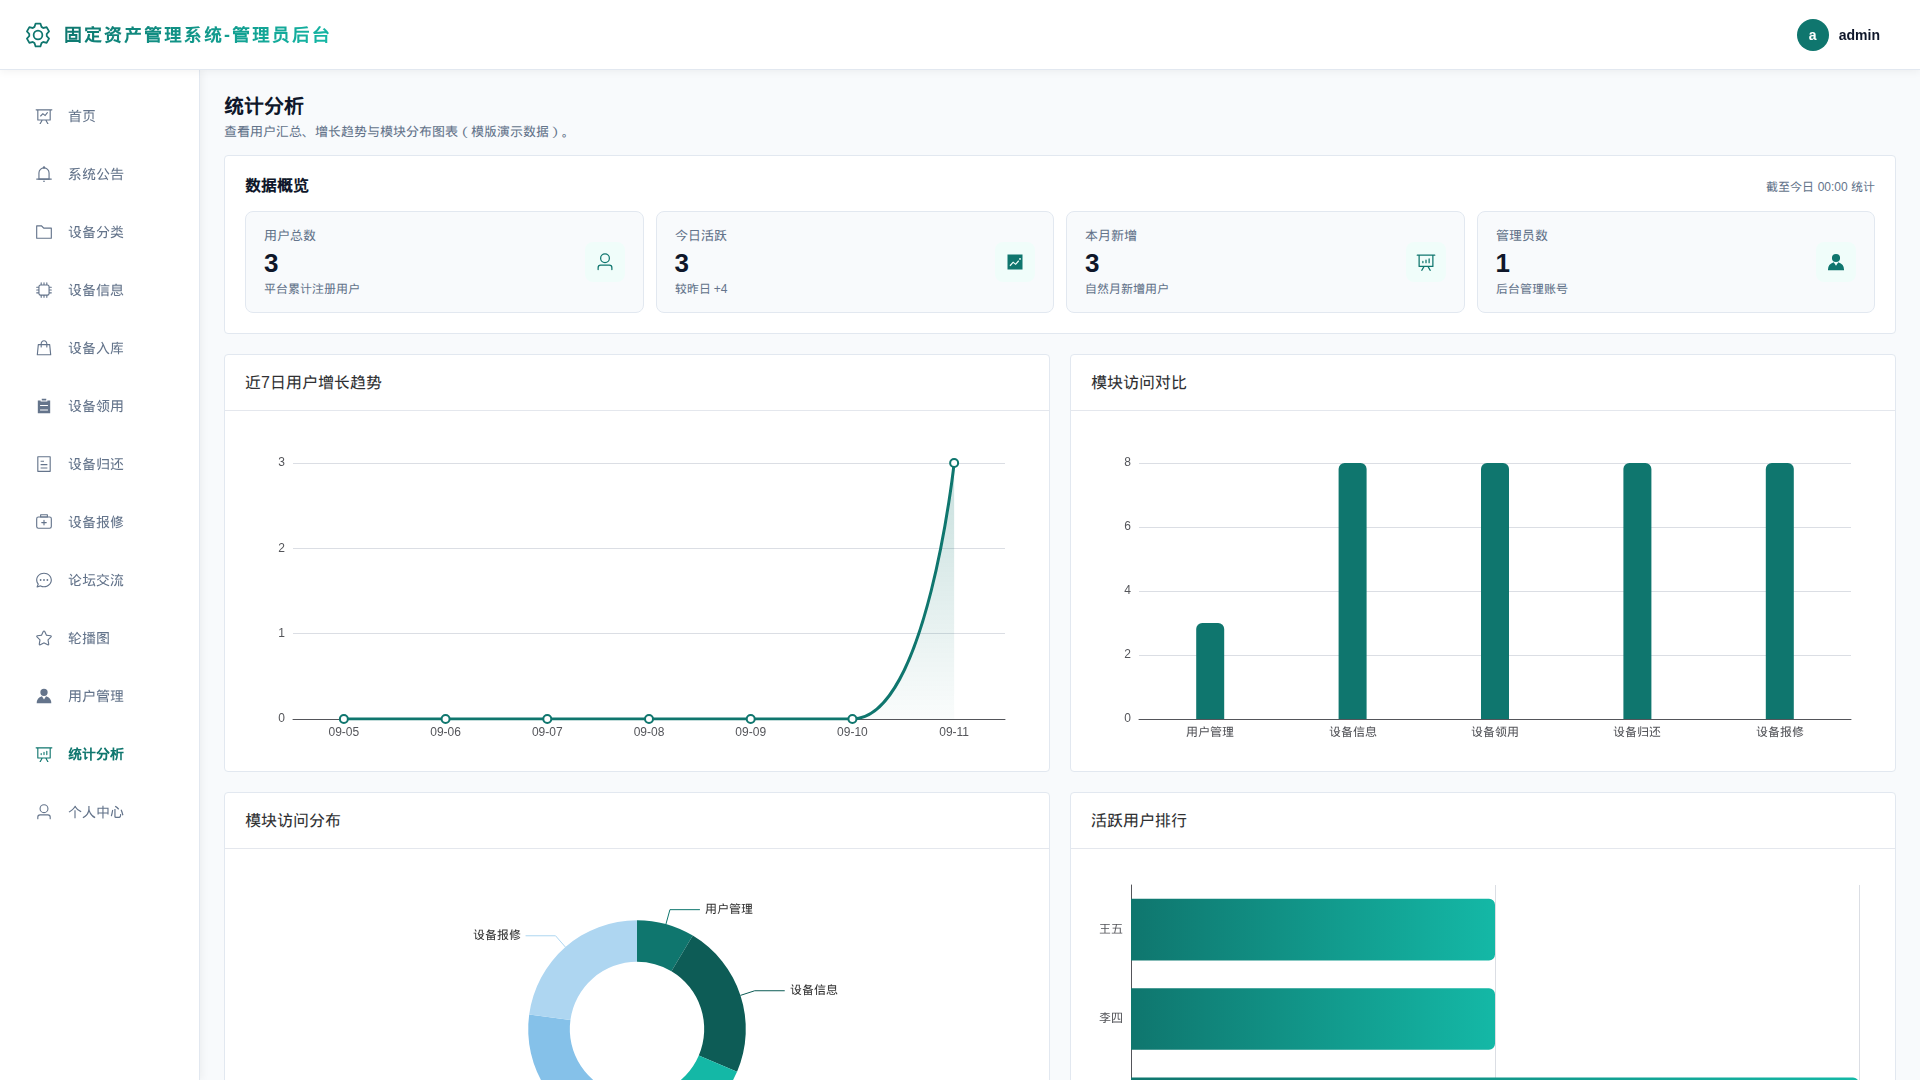
Task: Click the 平台累计注册用户 caption
Action: [x=312, y=289]
